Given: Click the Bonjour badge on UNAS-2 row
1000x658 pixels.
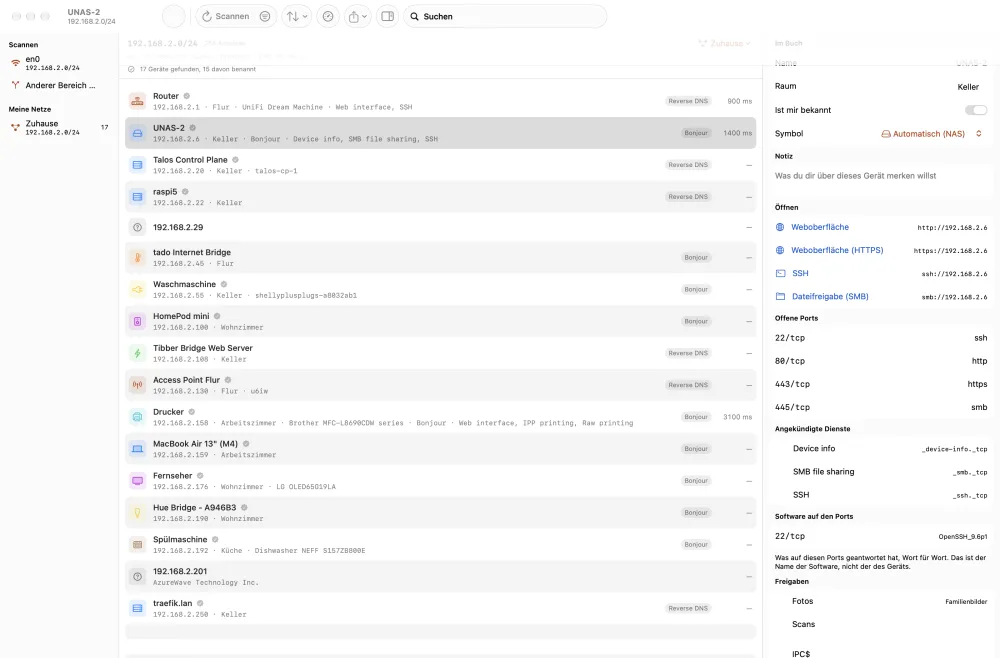Looking at the screenshot, I should tap(696, 133).
